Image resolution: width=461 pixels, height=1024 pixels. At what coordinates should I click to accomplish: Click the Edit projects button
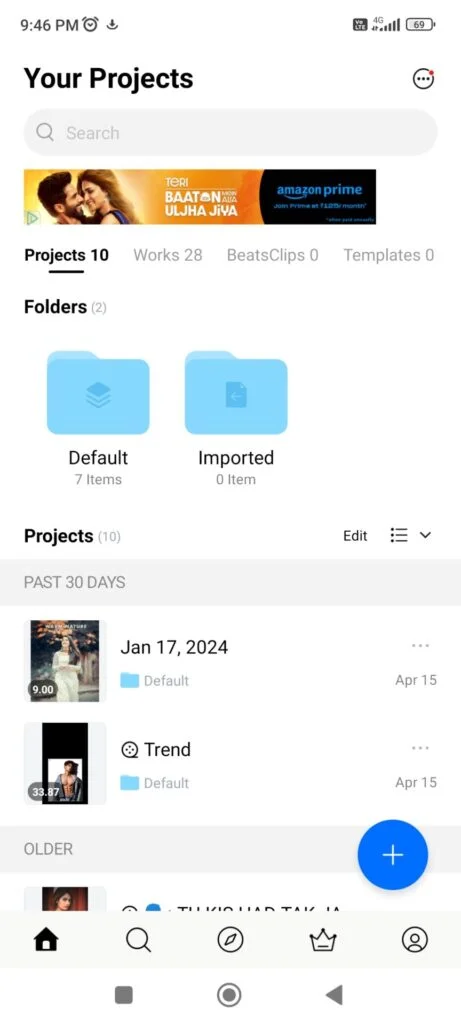point(355,536)
